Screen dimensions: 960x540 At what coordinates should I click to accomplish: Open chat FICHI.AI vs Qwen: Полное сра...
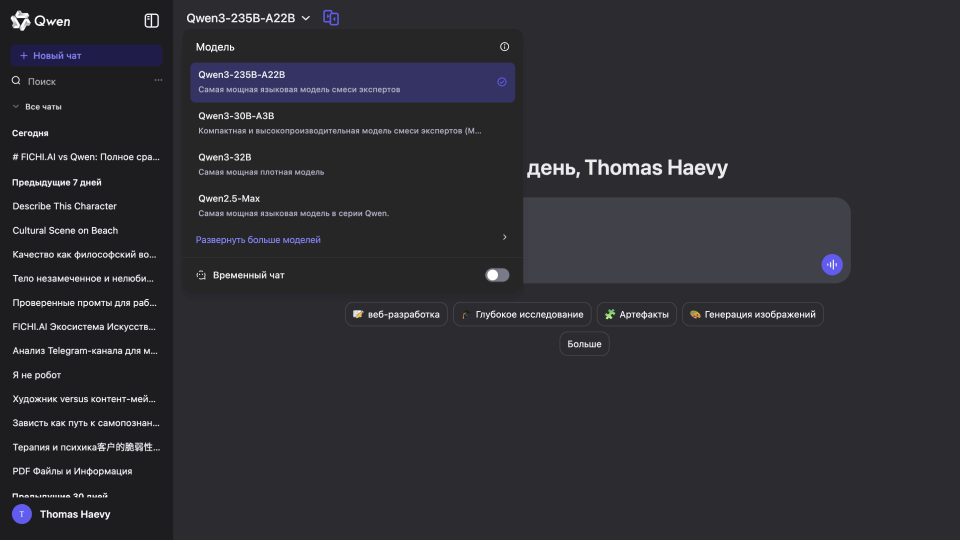pos(86,157)
